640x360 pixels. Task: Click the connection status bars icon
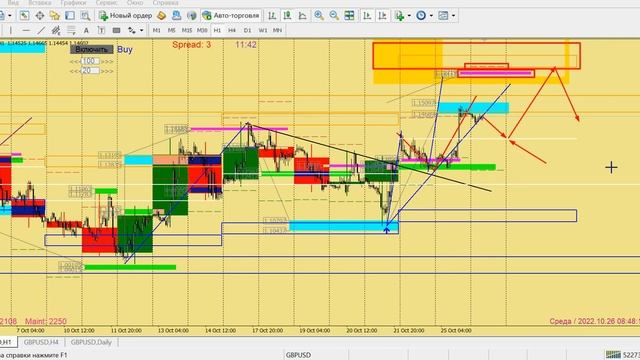click(613, 355)
